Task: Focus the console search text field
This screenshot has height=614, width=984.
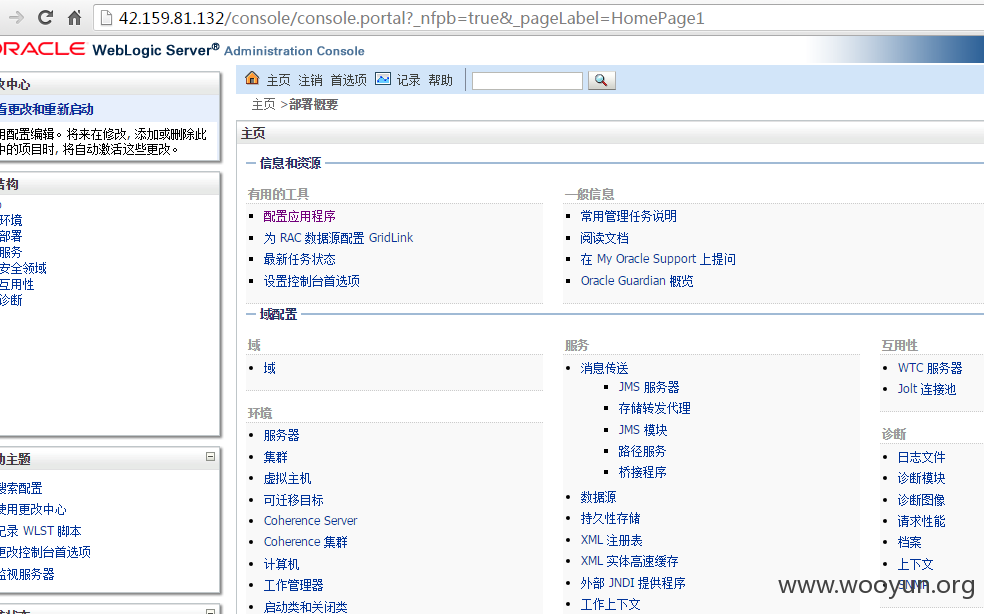Action: click(527, 81)
